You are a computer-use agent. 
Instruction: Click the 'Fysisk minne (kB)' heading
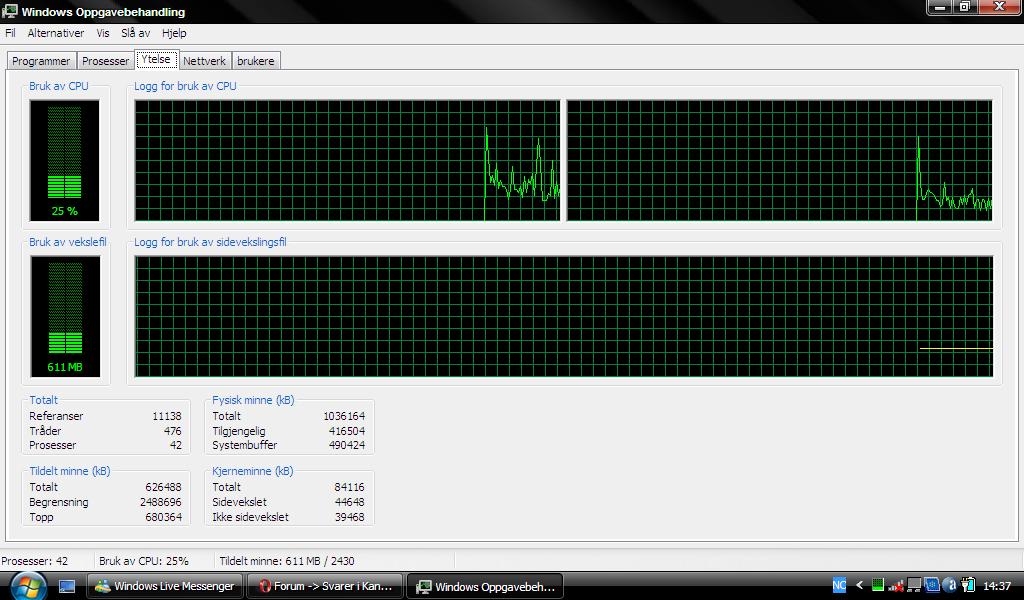[x=253, y=400]
